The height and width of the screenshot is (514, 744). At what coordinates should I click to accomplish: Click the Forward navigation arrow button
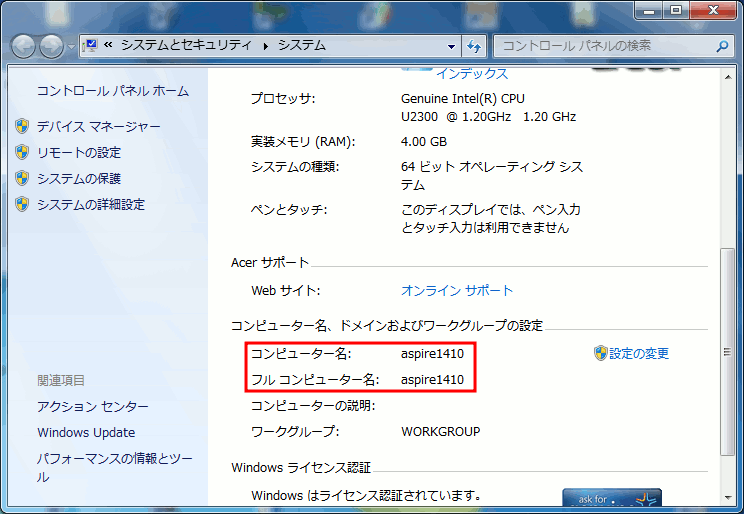[50, 46]
